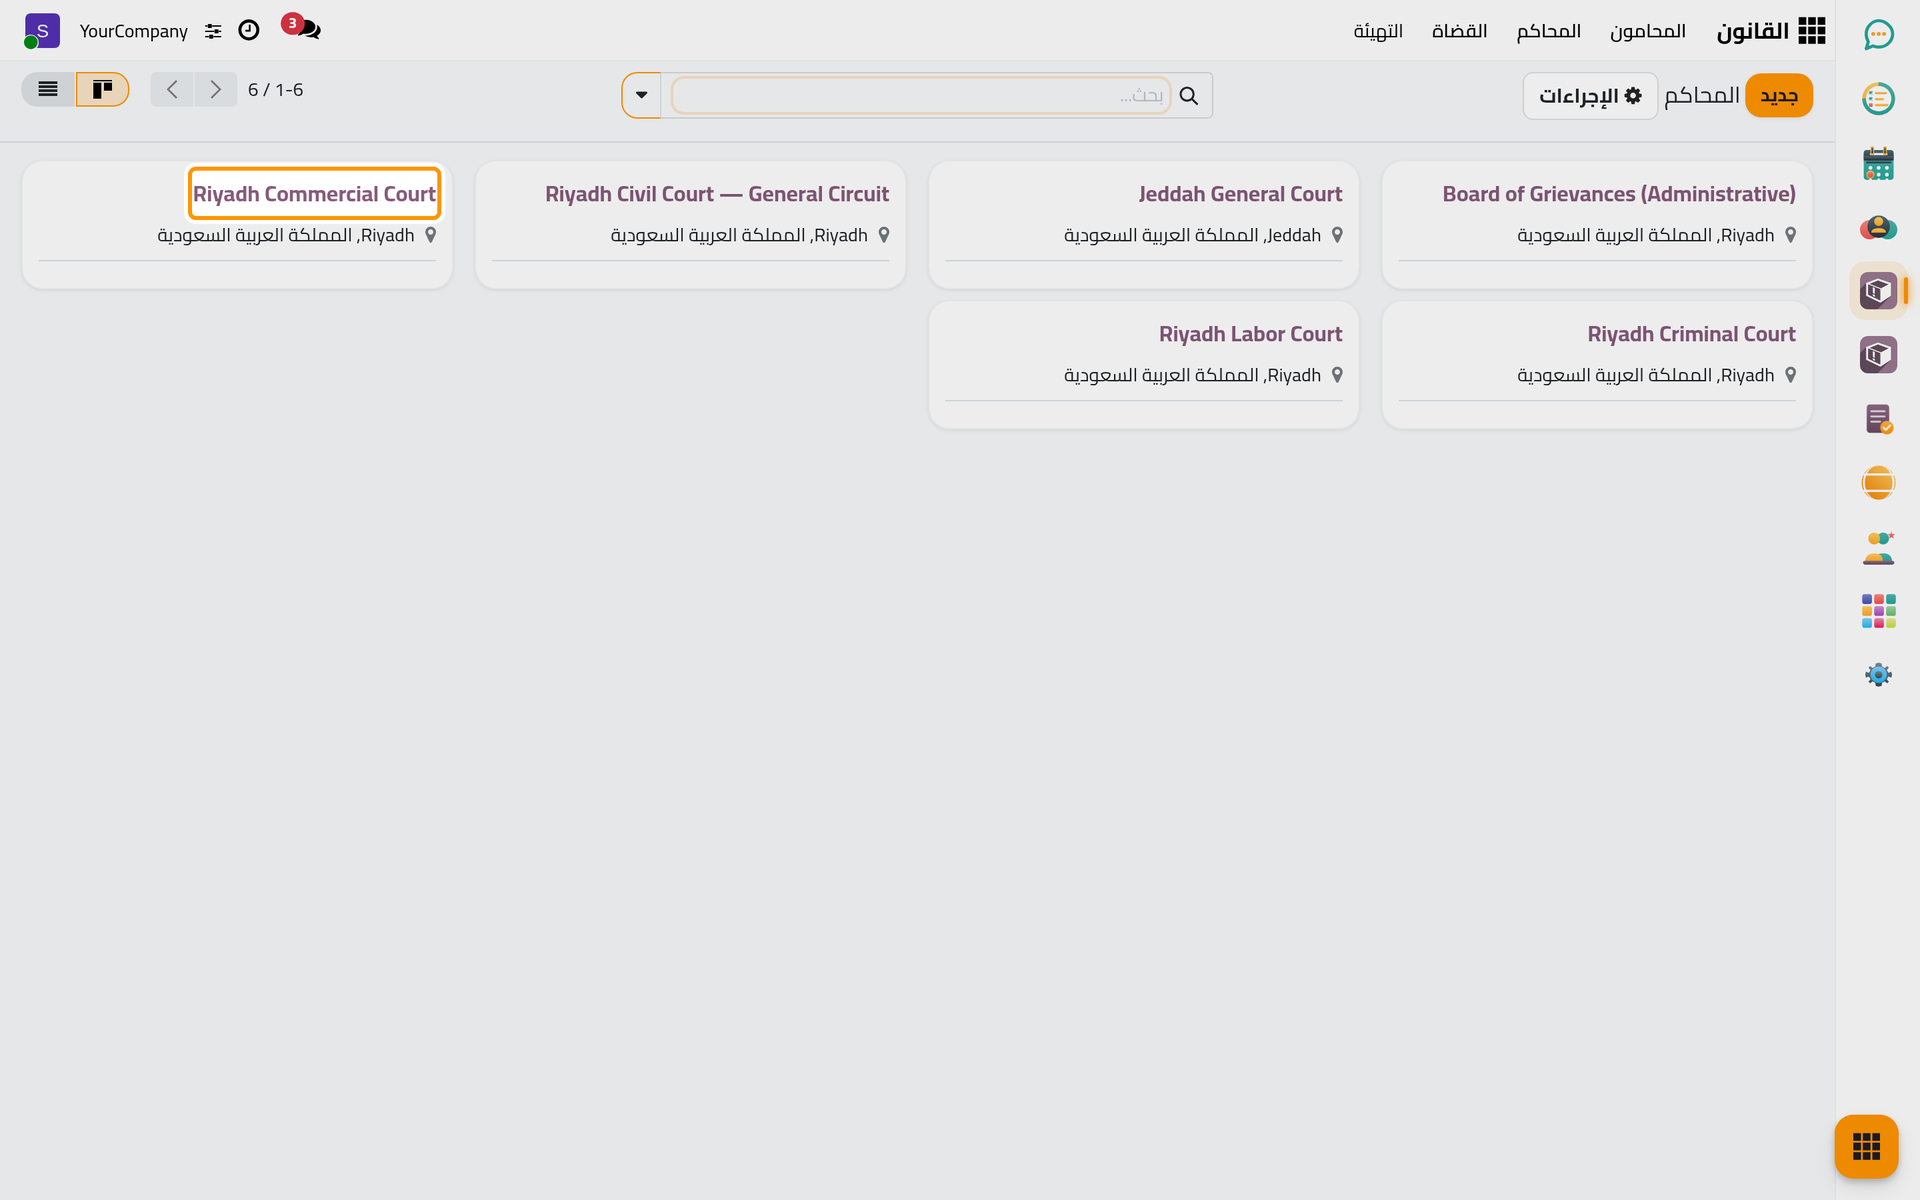The width and height of the screenshot is (1920, 1200).
Task: Click the main menu grid icon beside القانون
Action: 1811,31
